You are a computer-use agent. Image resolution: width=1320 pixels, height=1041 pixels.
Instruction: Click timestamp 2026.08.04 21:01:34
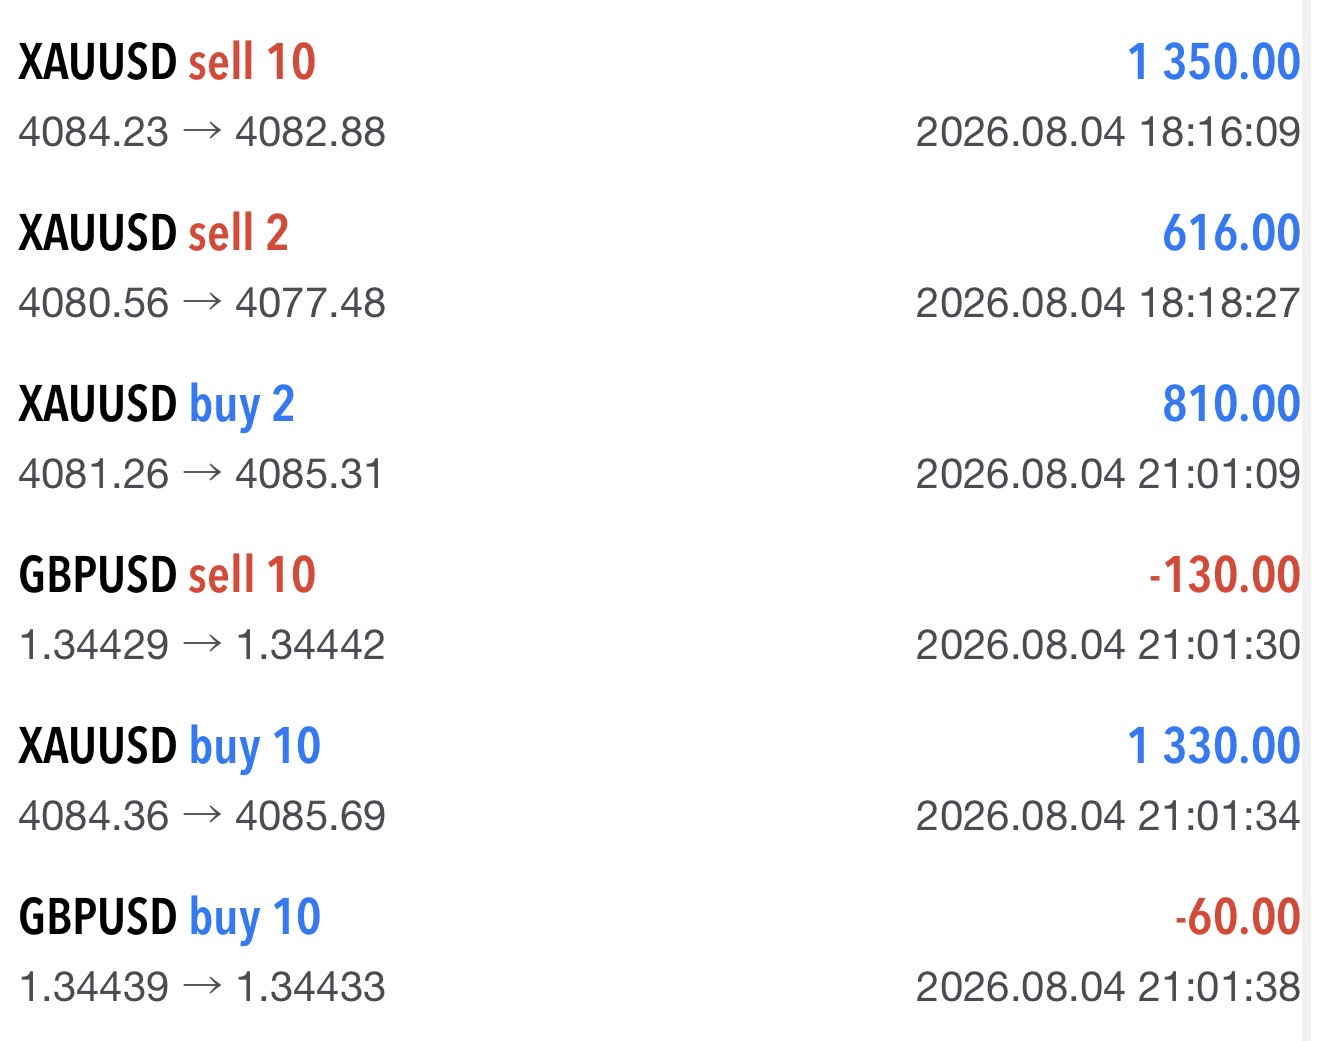pos(1108,816)
